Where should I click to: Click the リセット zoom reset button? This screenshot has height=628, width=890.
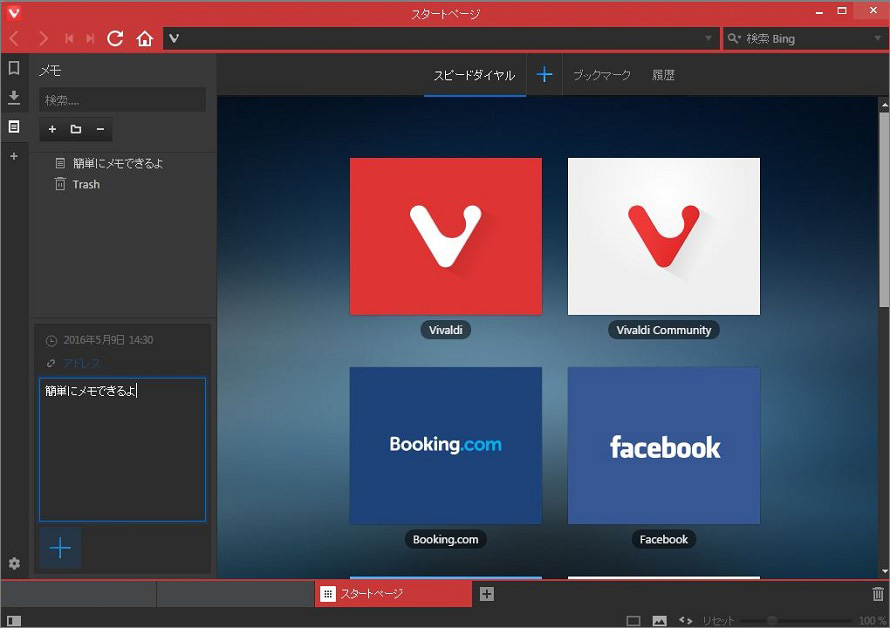coord(718,621)
